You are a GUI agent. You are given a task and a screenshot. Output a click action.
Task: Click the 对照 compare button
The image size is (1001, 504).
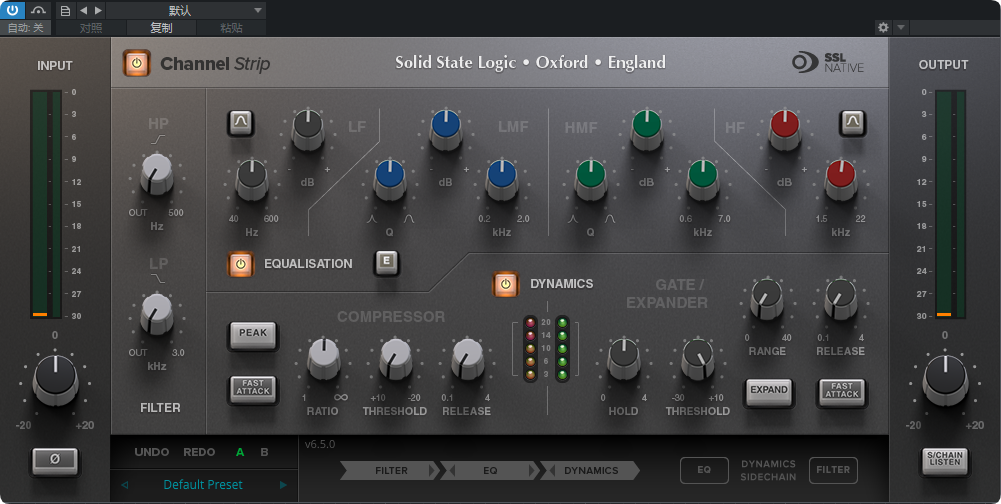pyautogui.click(x=91, y=28)
